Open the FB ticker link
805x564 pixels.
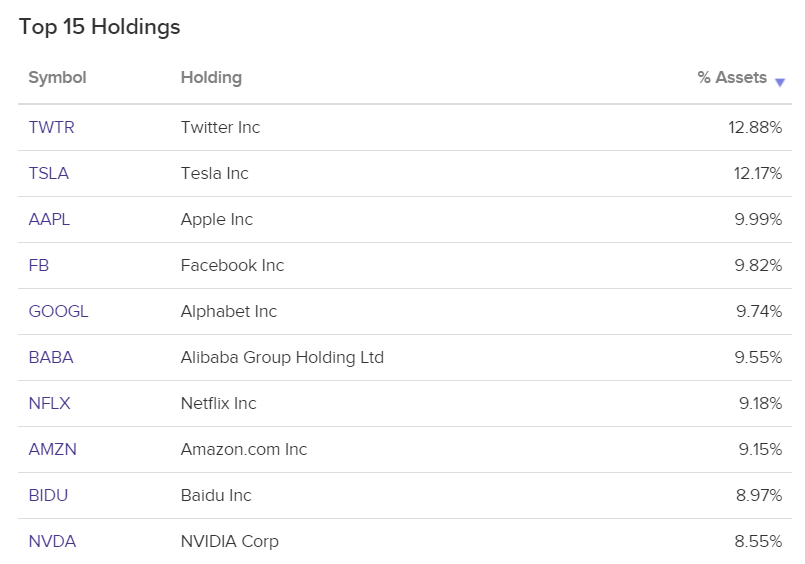click(x=39, y=265)
